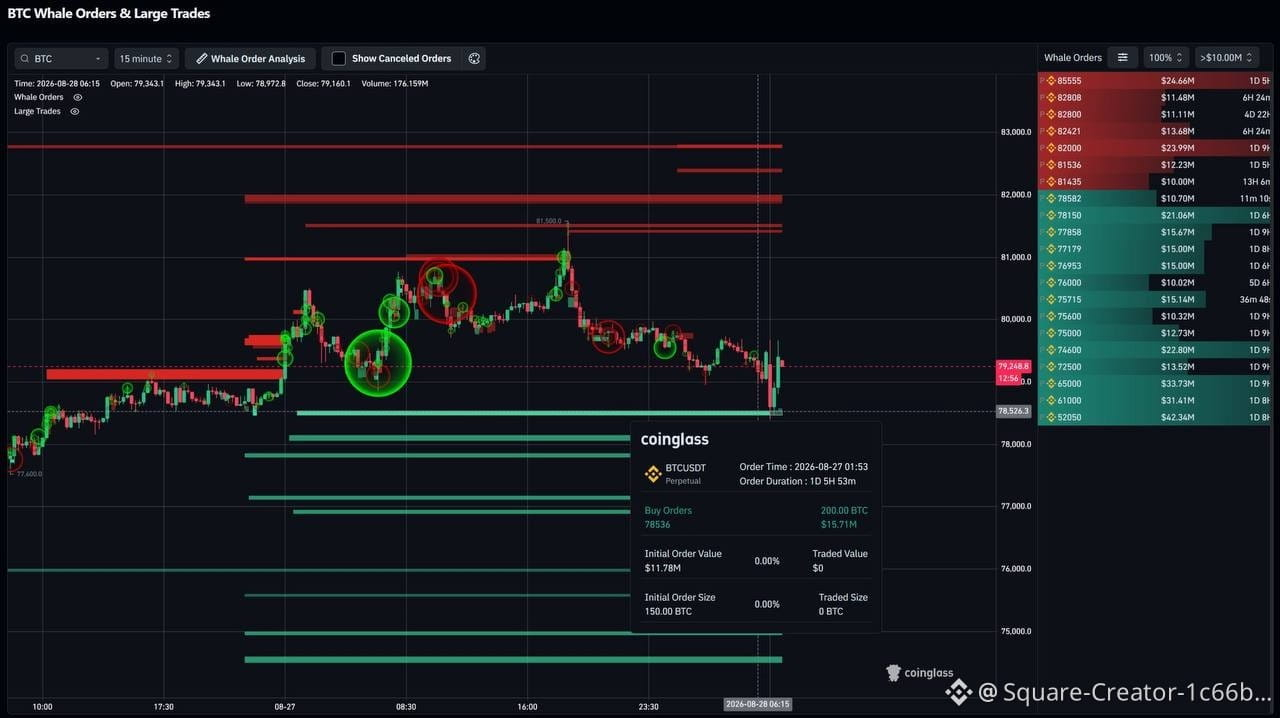
Task: Click the $23.99M value in the 82000 row
Action: 1177,148
